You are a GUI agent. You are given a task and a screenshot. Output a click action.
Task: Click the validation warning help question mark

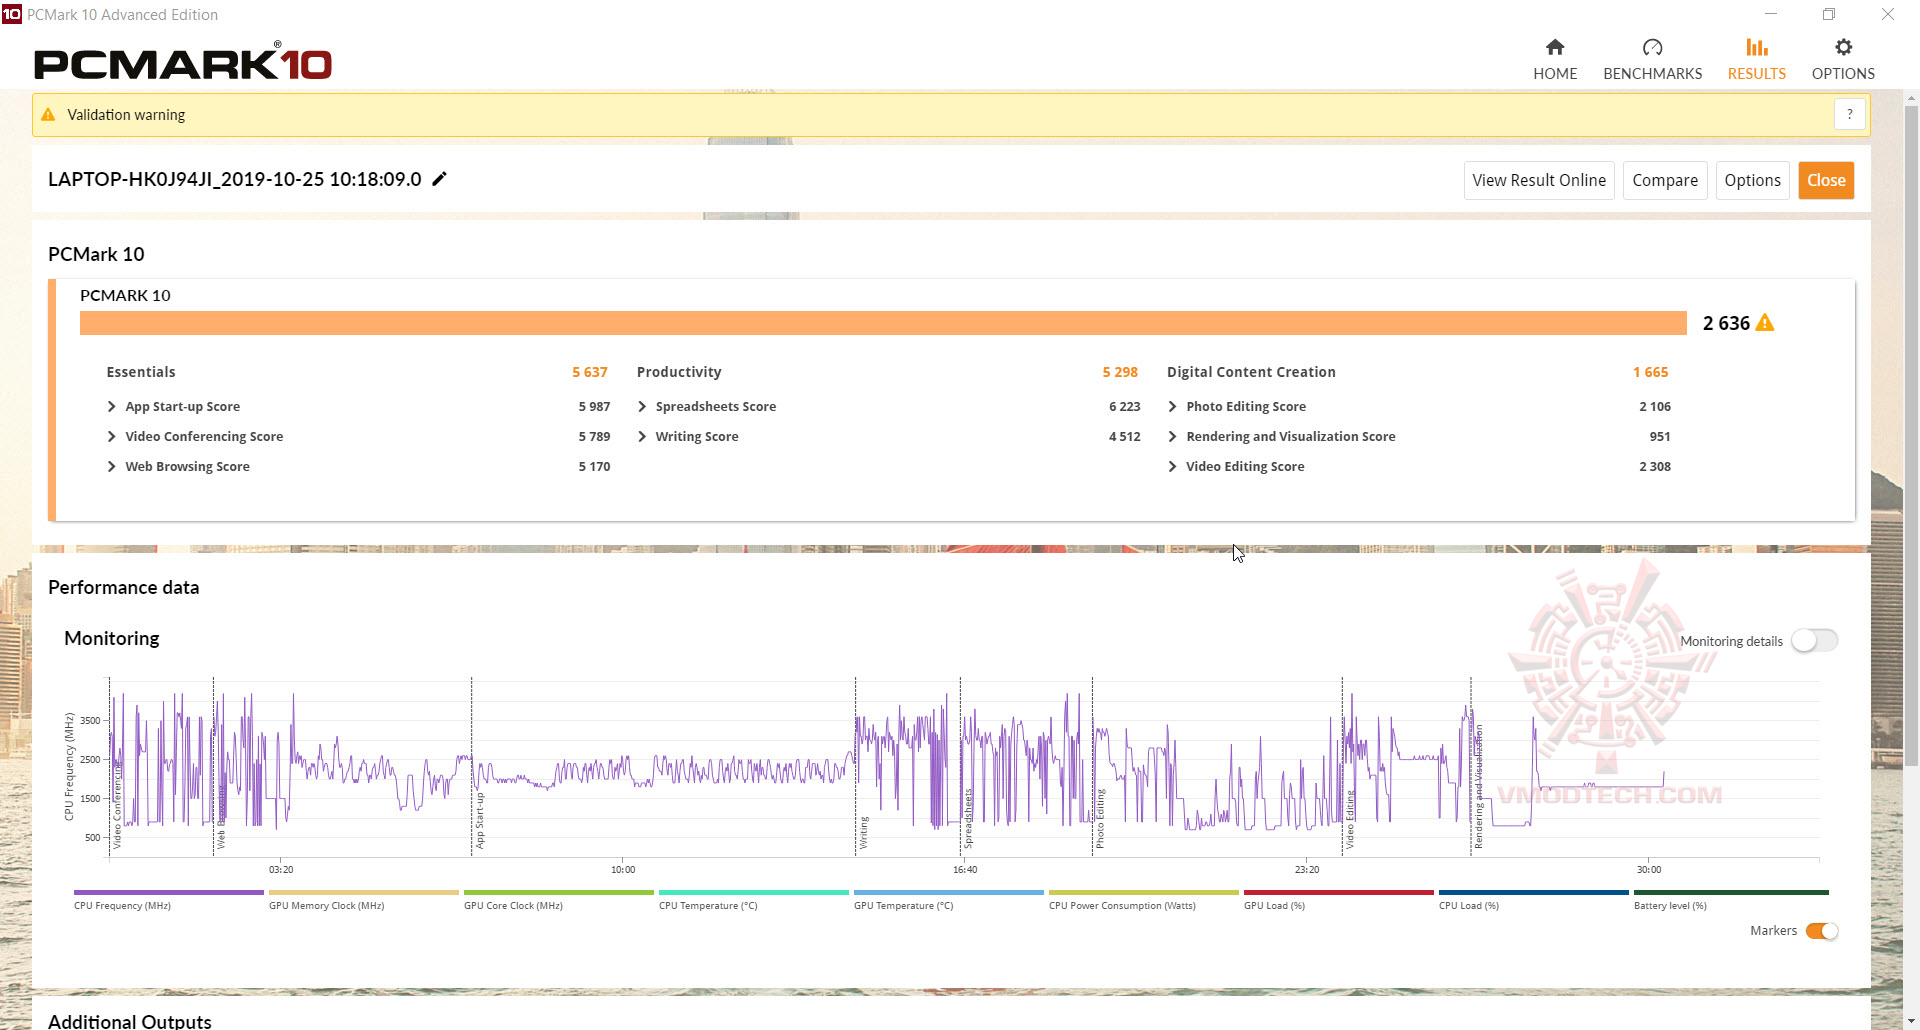1849,115
